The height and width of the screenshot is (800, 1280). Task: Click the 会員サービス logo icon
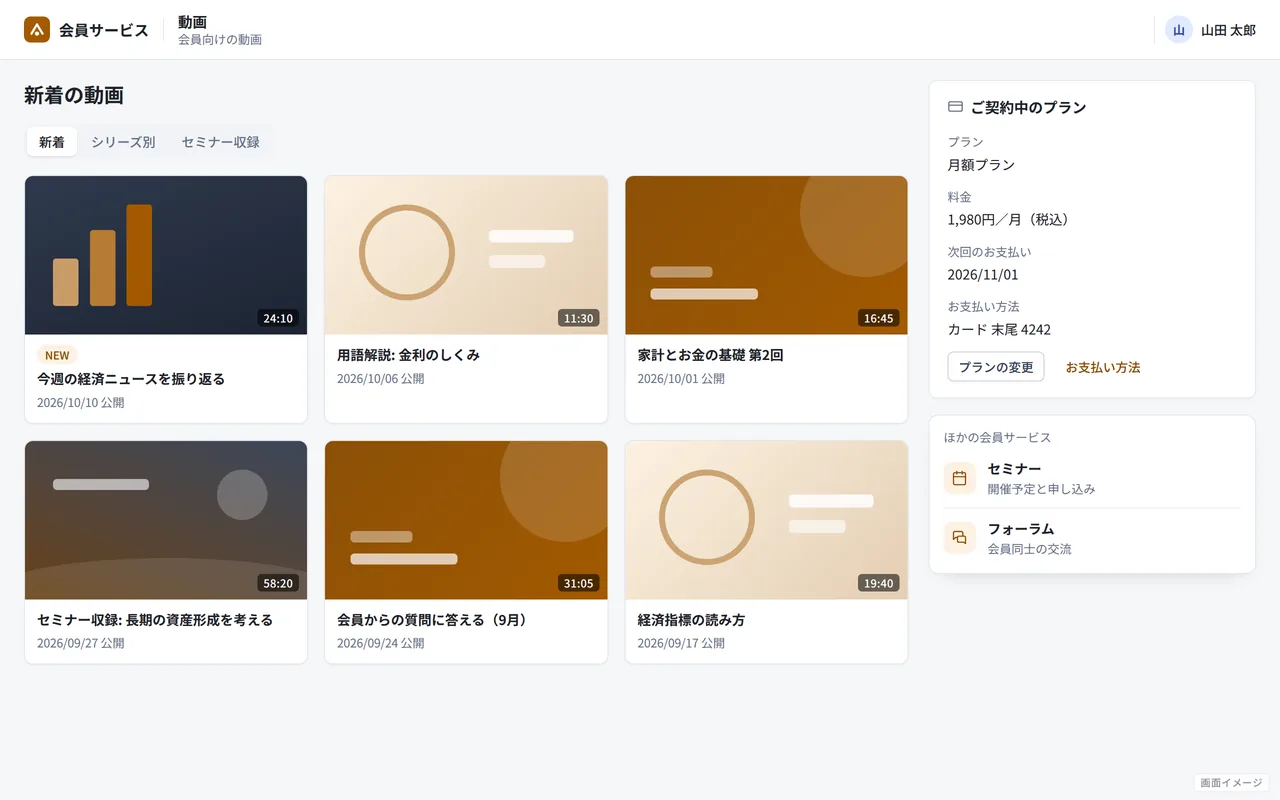[x=37, y=30]
